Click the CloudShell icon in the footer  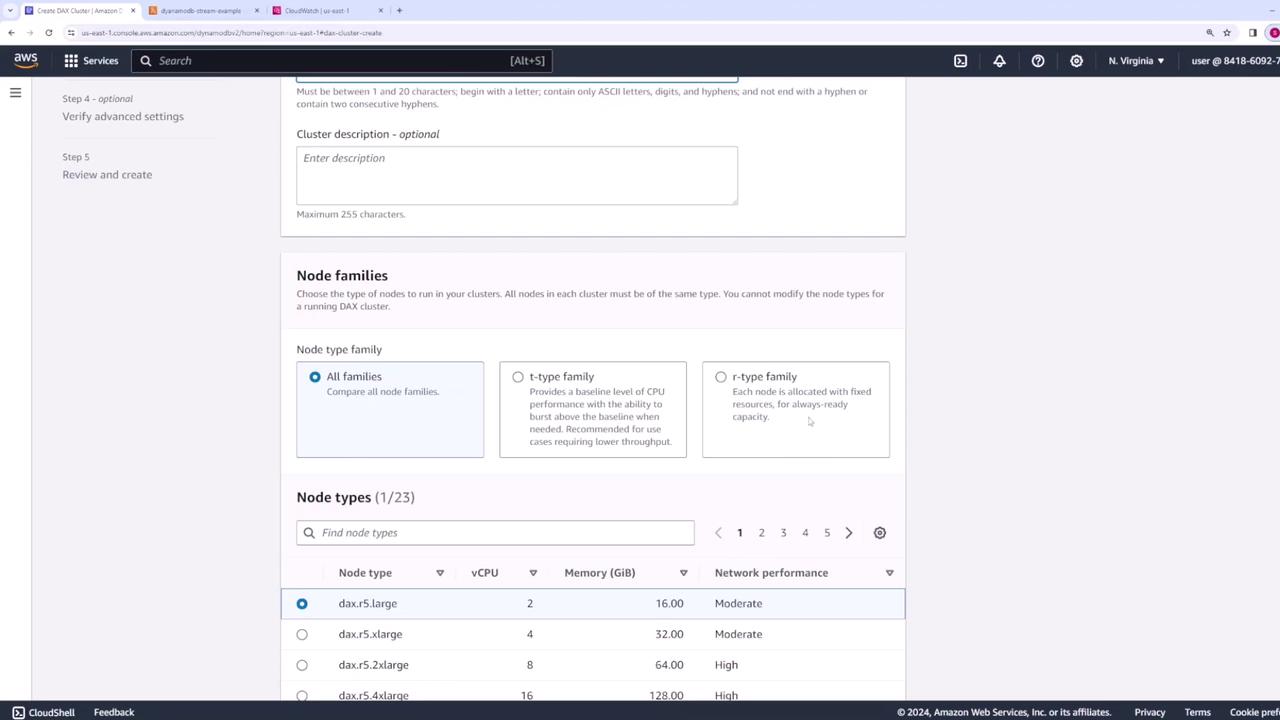tap(18, 712)
